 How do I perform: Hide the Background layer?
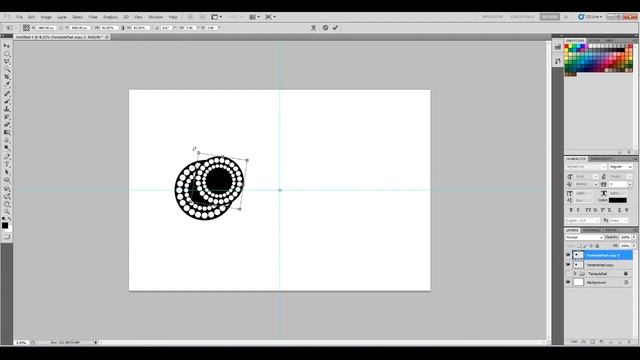[568, 282]
